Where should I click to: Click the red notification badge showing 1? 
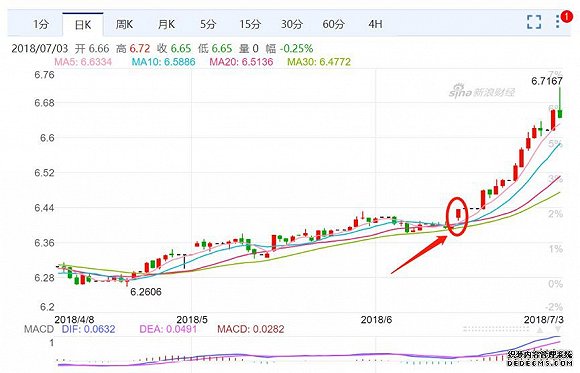pyautogui.click(x=566, y=16)
